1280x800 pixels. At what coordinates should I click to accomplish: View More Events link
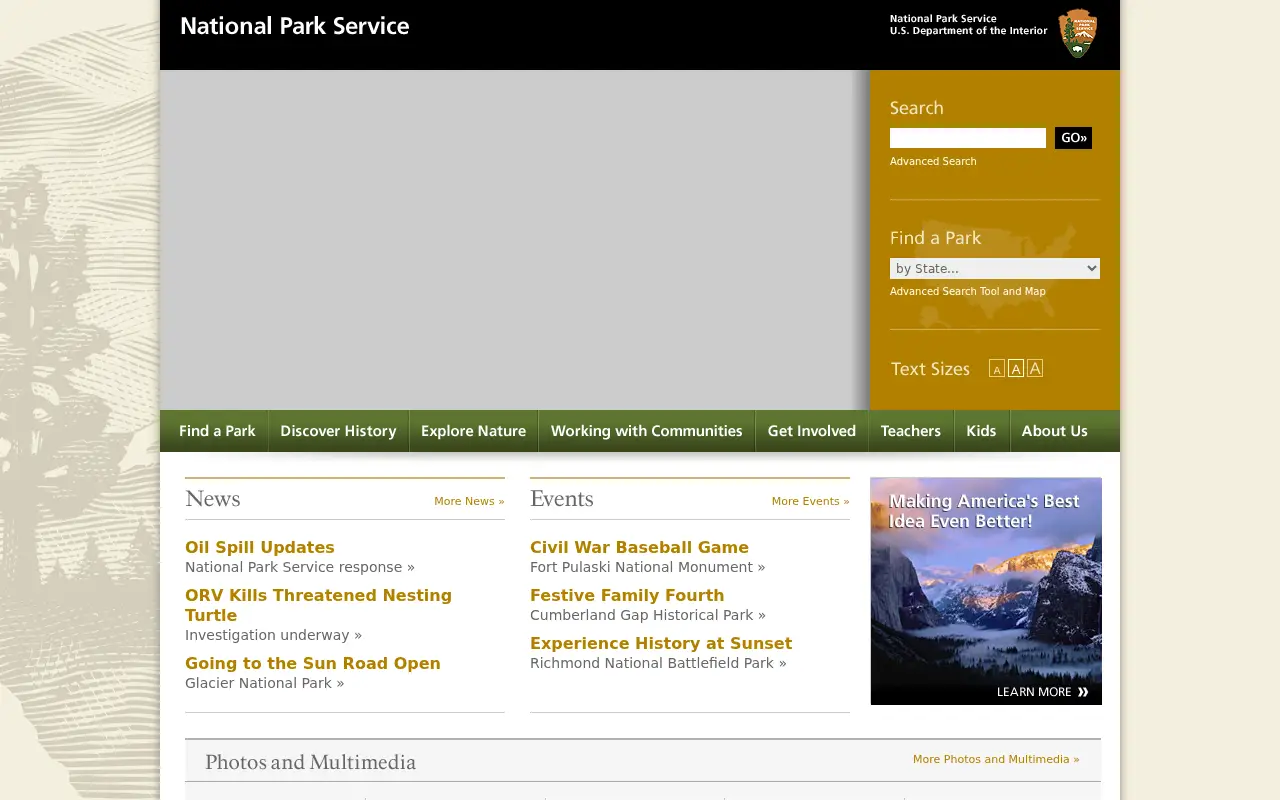810,501
